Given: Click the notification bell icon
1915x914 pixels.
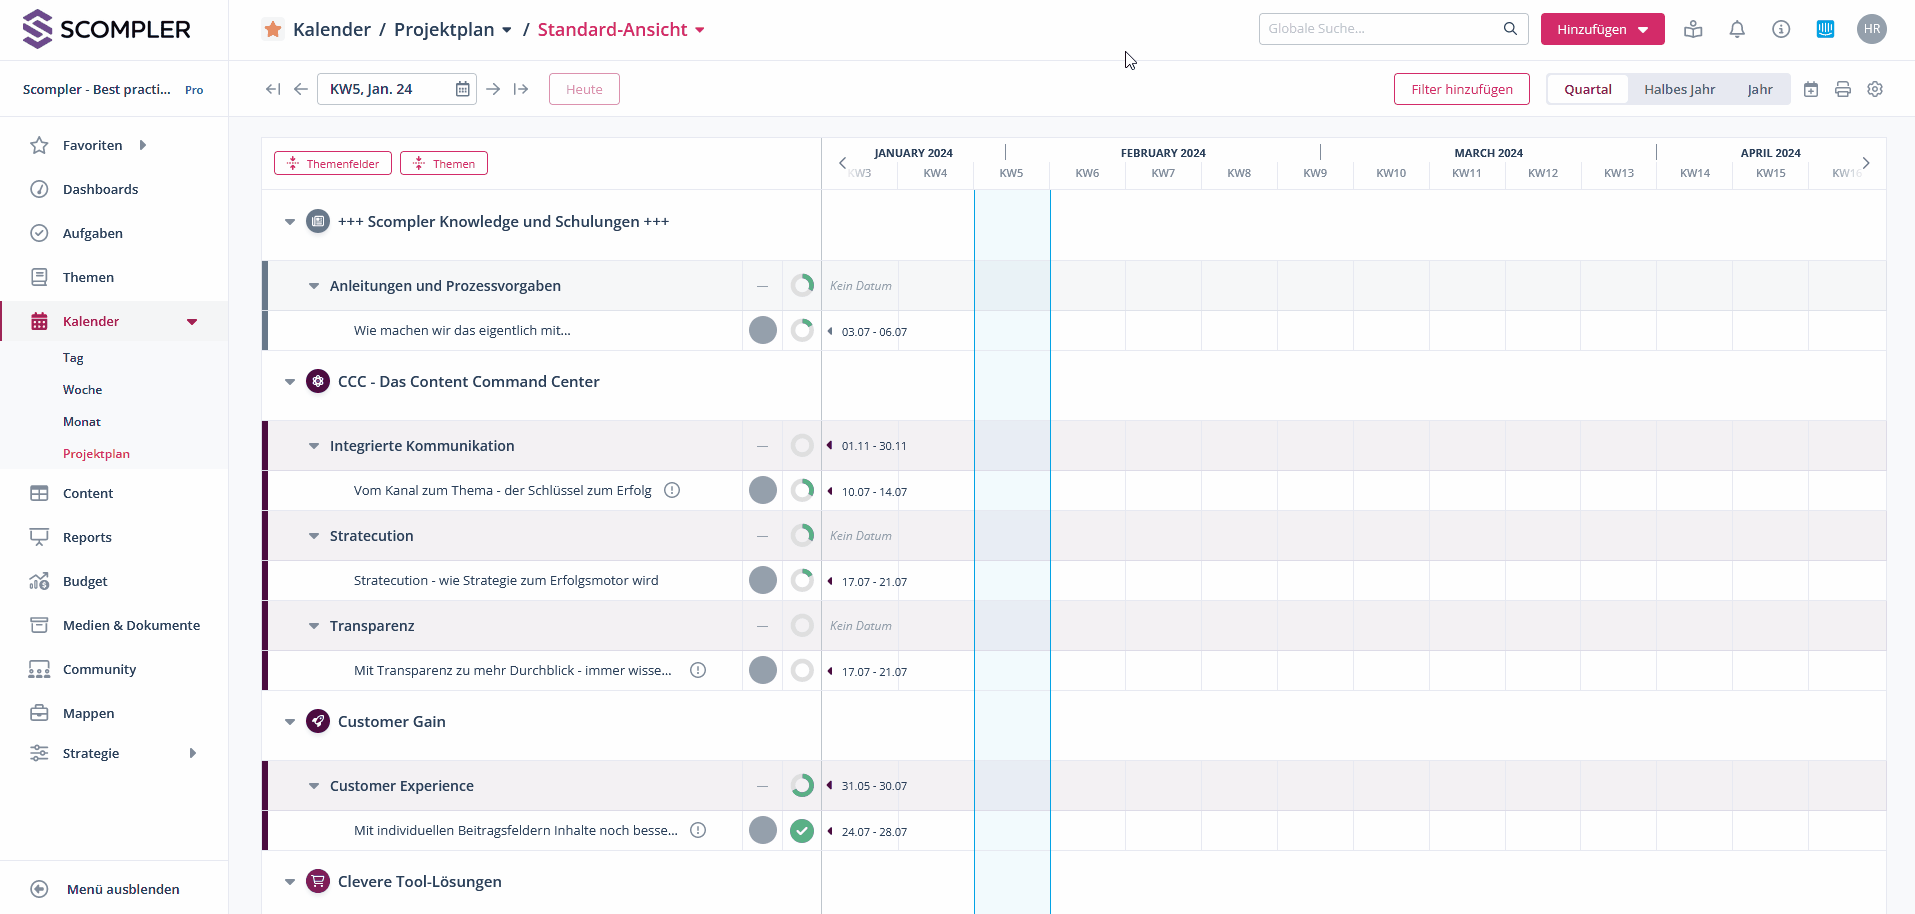Looking at the screenshot, I should 1737,29.
